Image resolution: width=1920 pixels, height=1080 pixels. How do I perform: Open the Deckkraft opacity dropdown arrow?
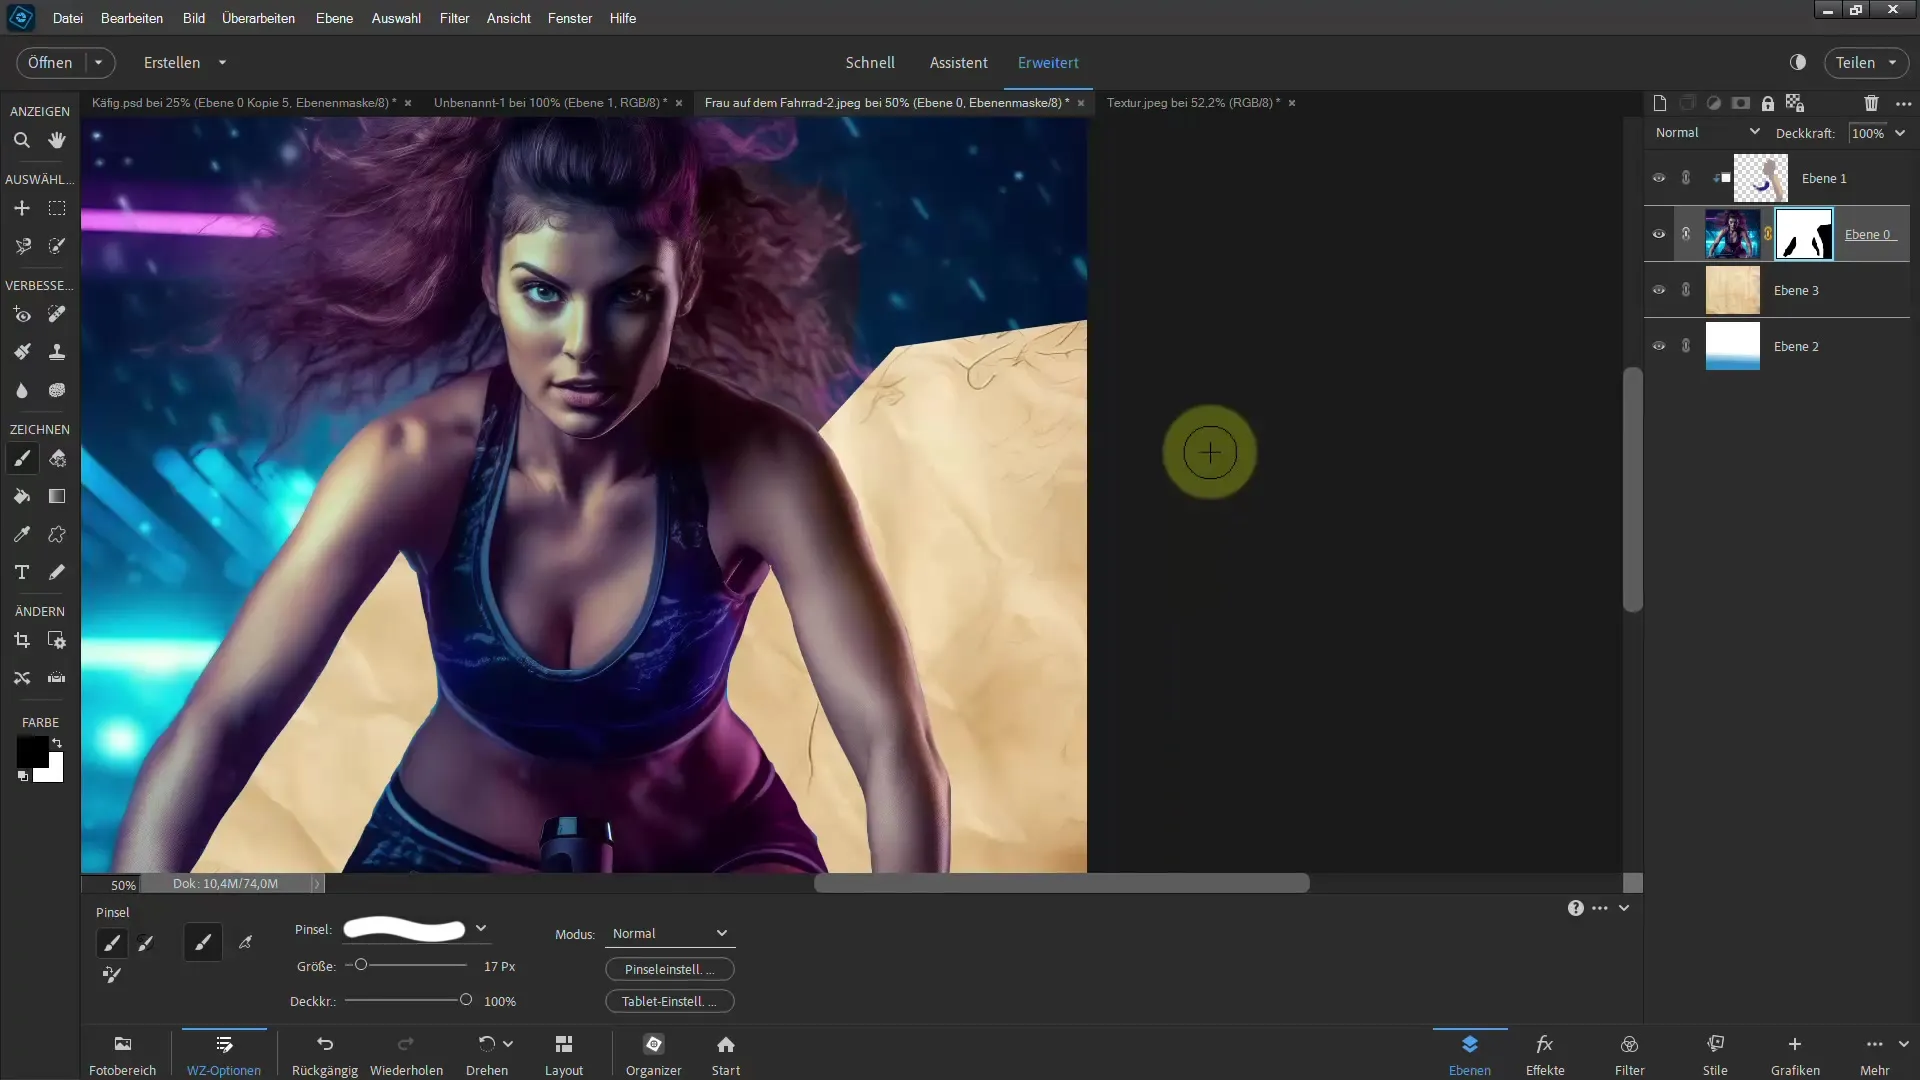point(1900,133)
